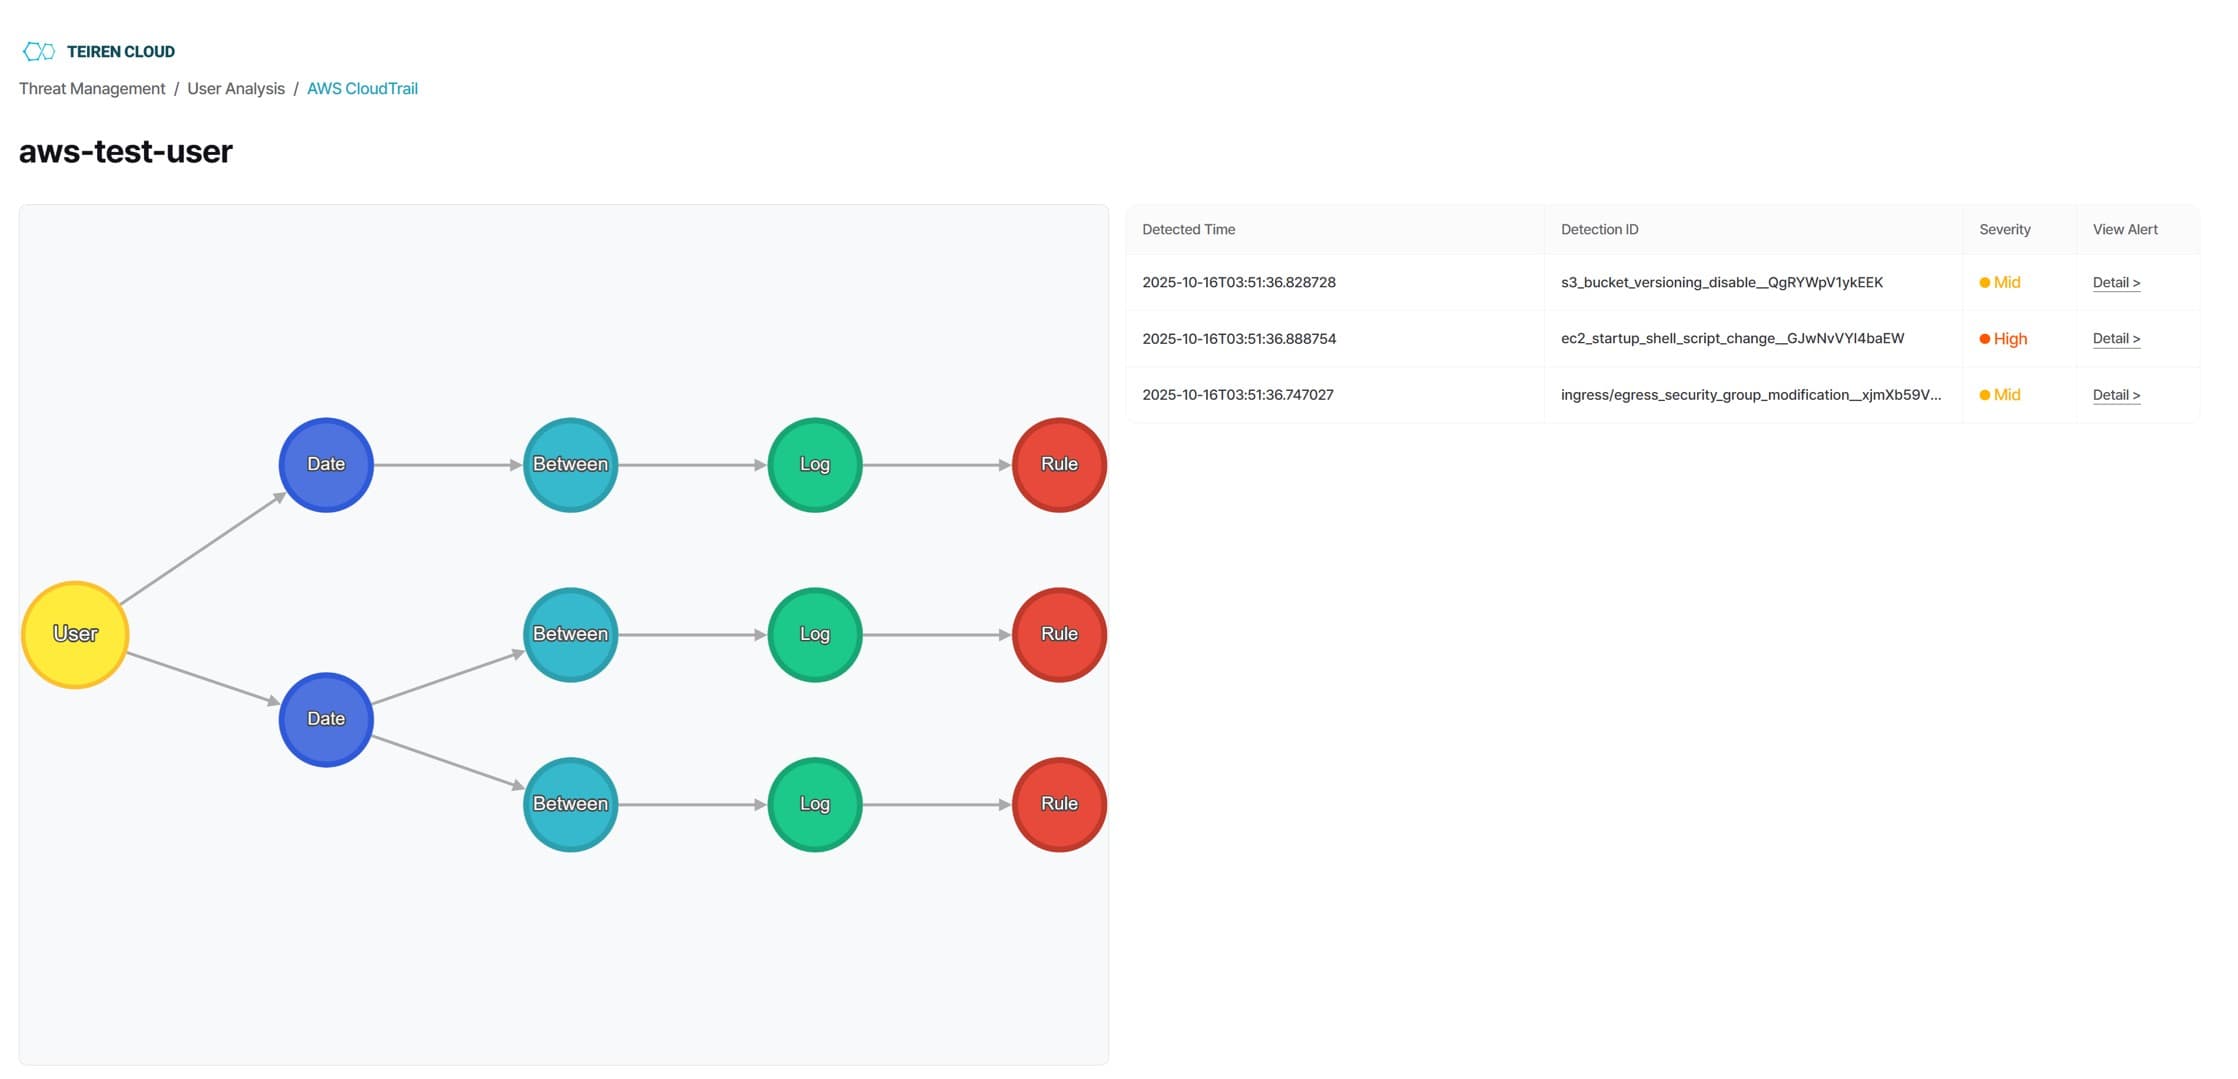Viewport: 2238px width, 1079px height.
Task: Click the topmost Between node
Action: click(x=570, y=463)
